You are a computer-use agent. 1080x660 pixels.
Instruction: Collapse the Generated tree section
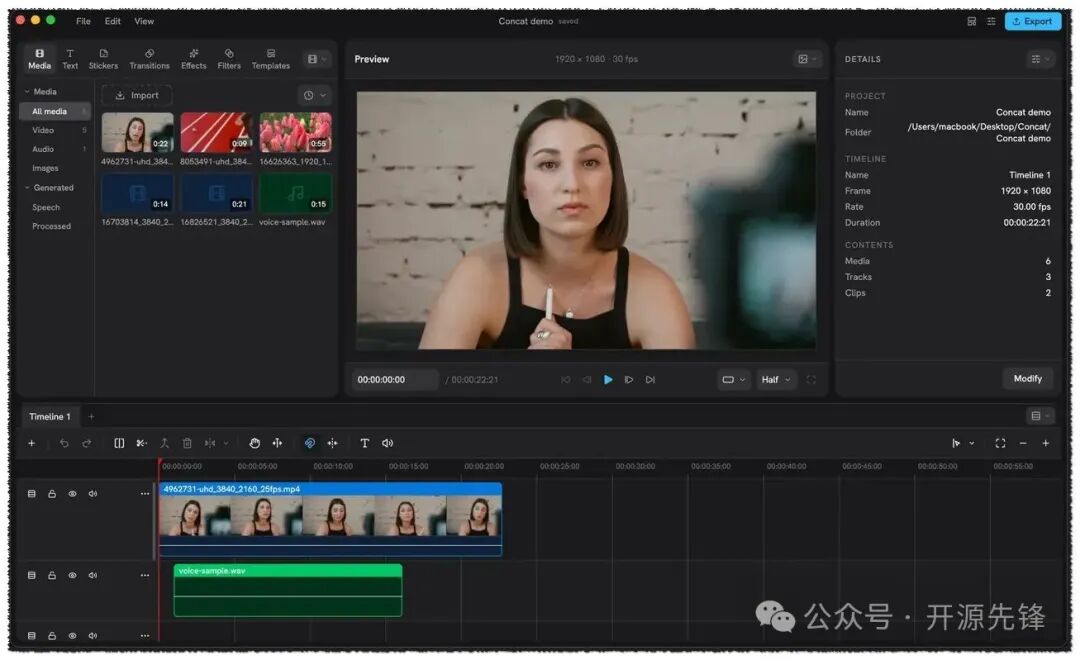tap(28, 187)
